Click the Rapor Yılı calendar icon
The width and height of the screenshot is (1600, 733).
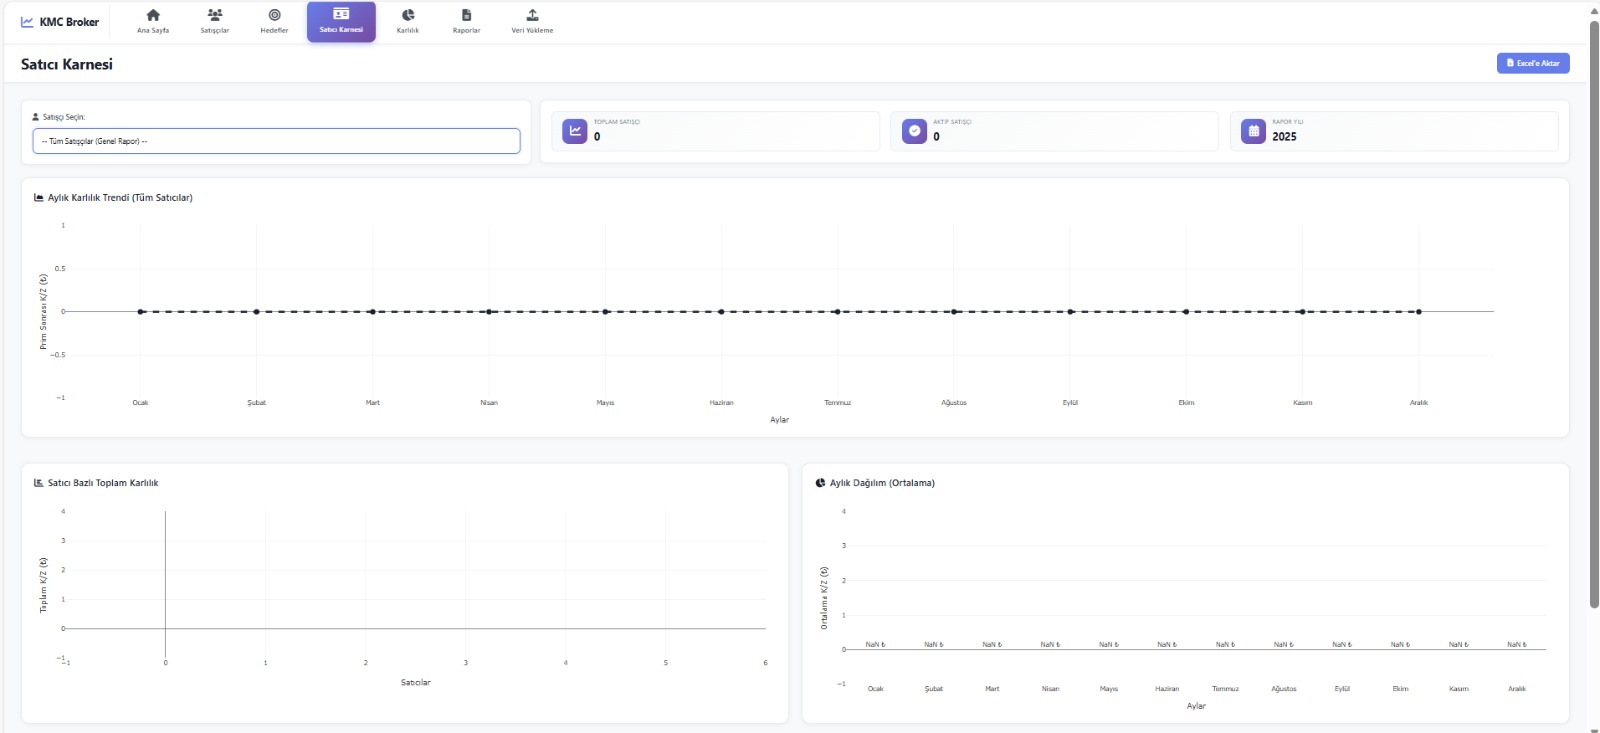(x=1253, y=131)
